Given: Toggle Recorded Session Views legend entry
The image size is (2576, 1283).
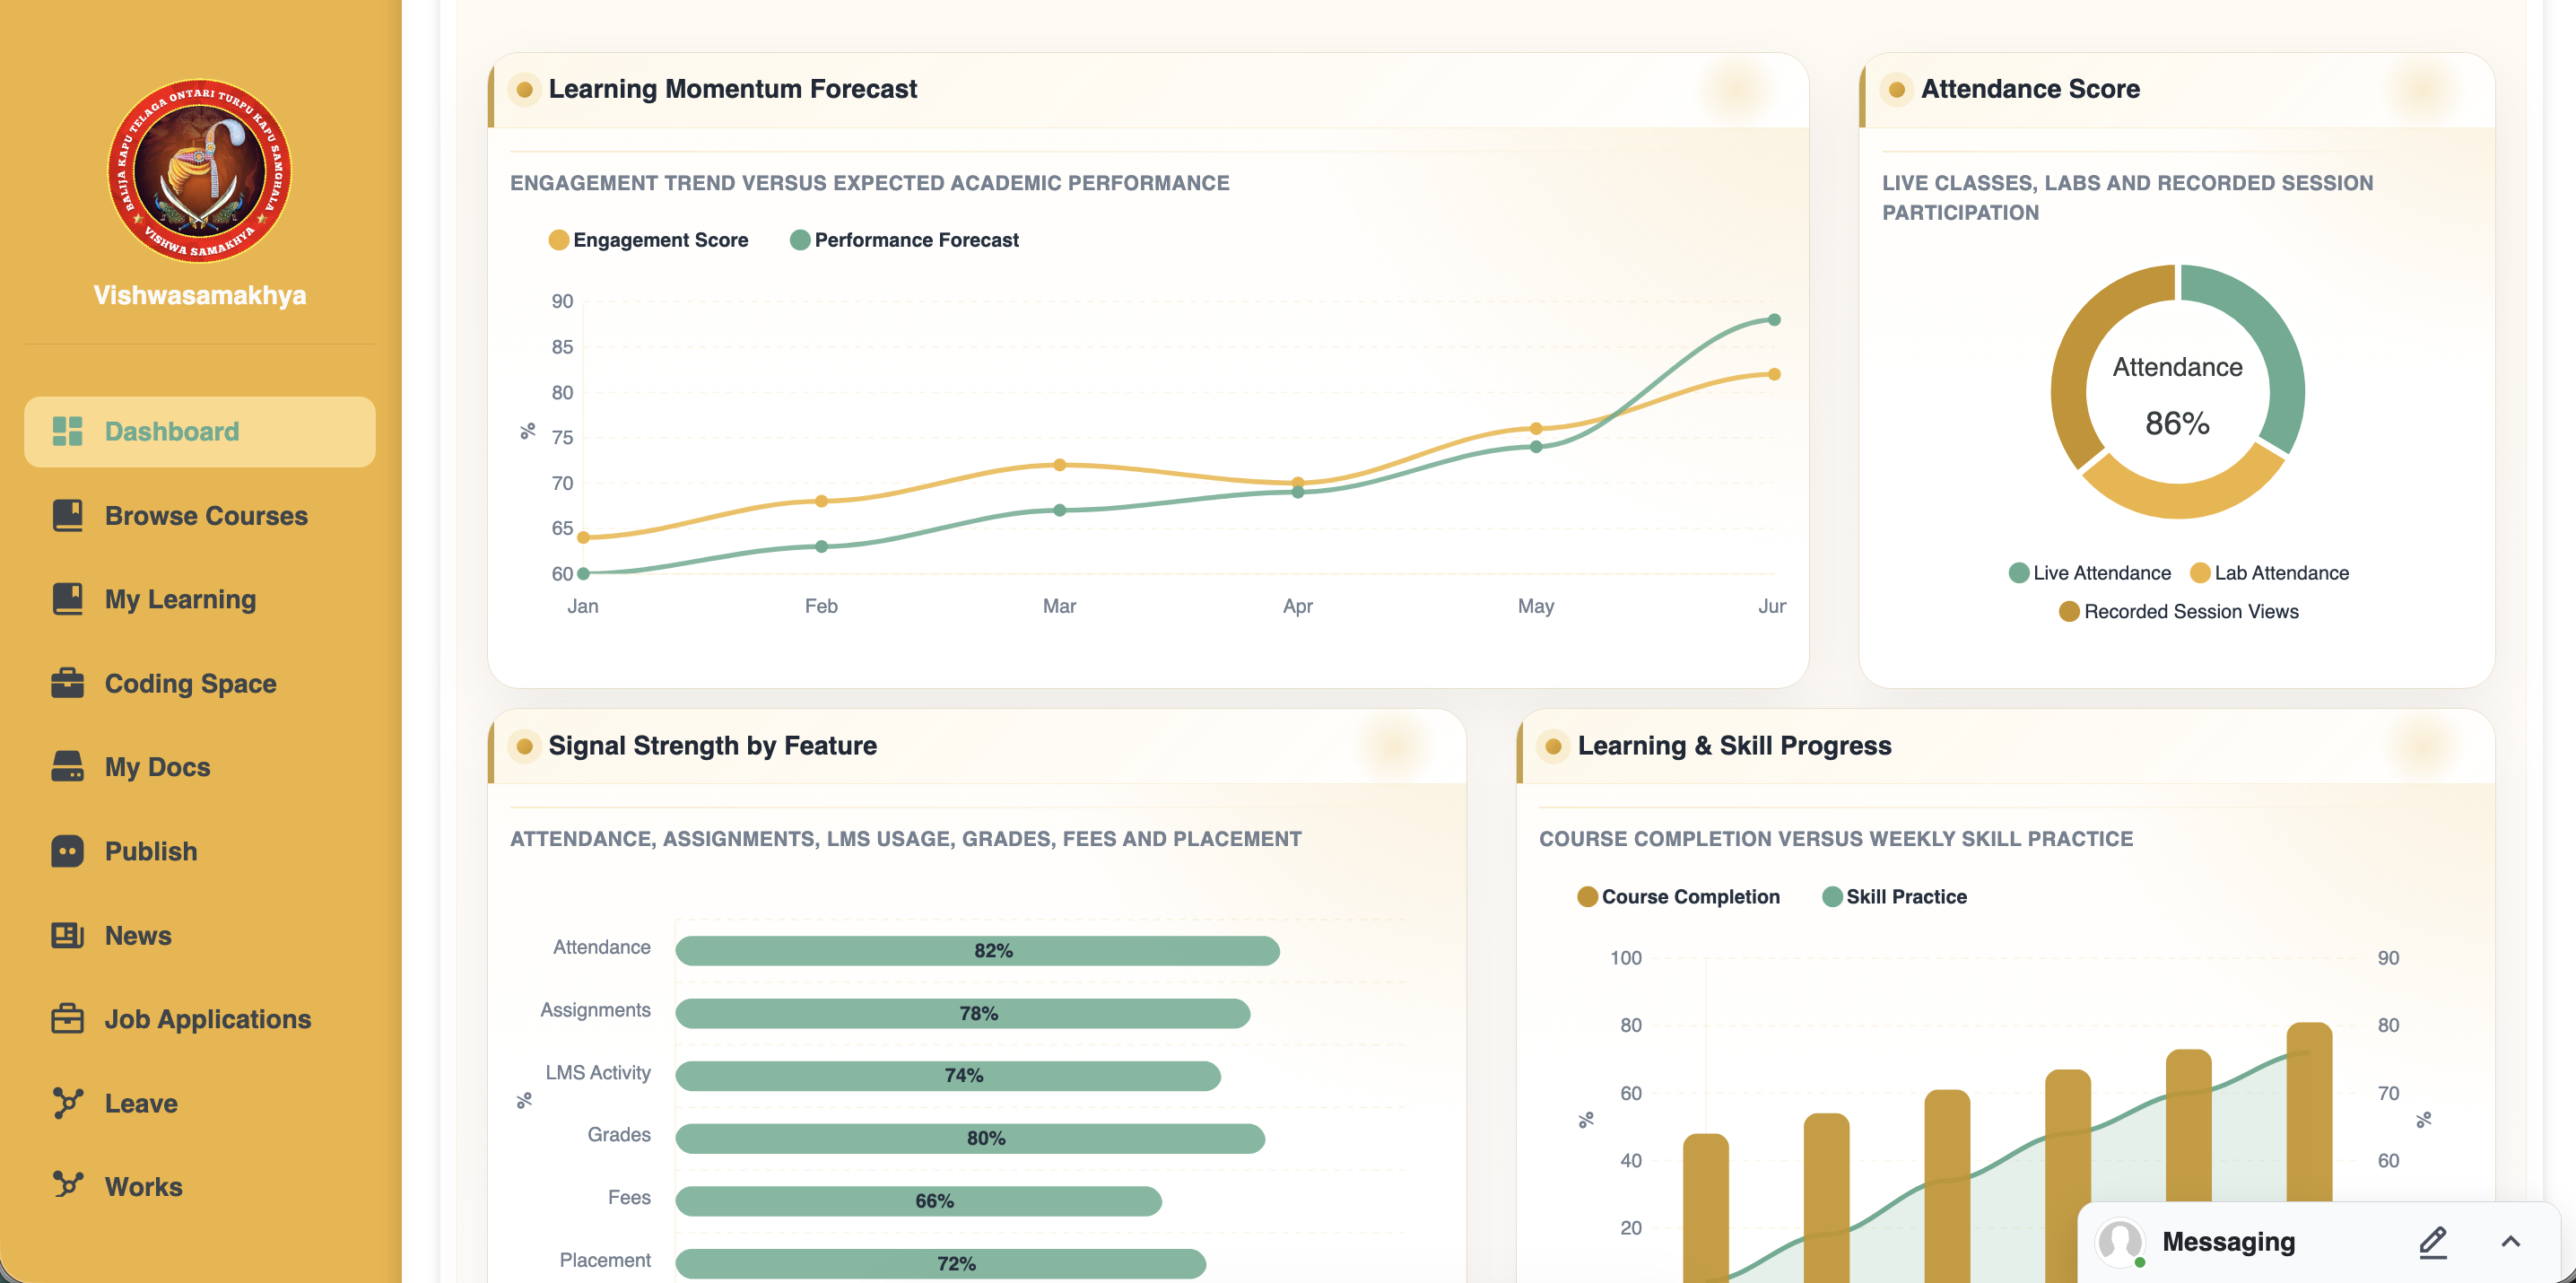Looking at the screenshot, I should pos(2178,611).
